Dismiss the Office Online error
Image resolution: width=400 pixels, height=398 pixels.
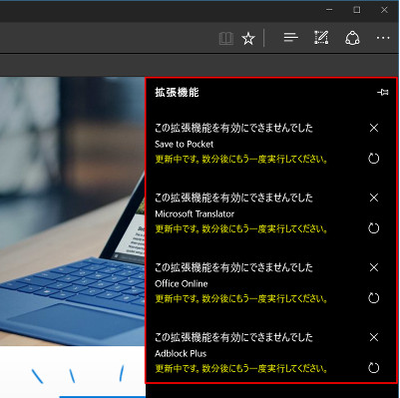374,267
